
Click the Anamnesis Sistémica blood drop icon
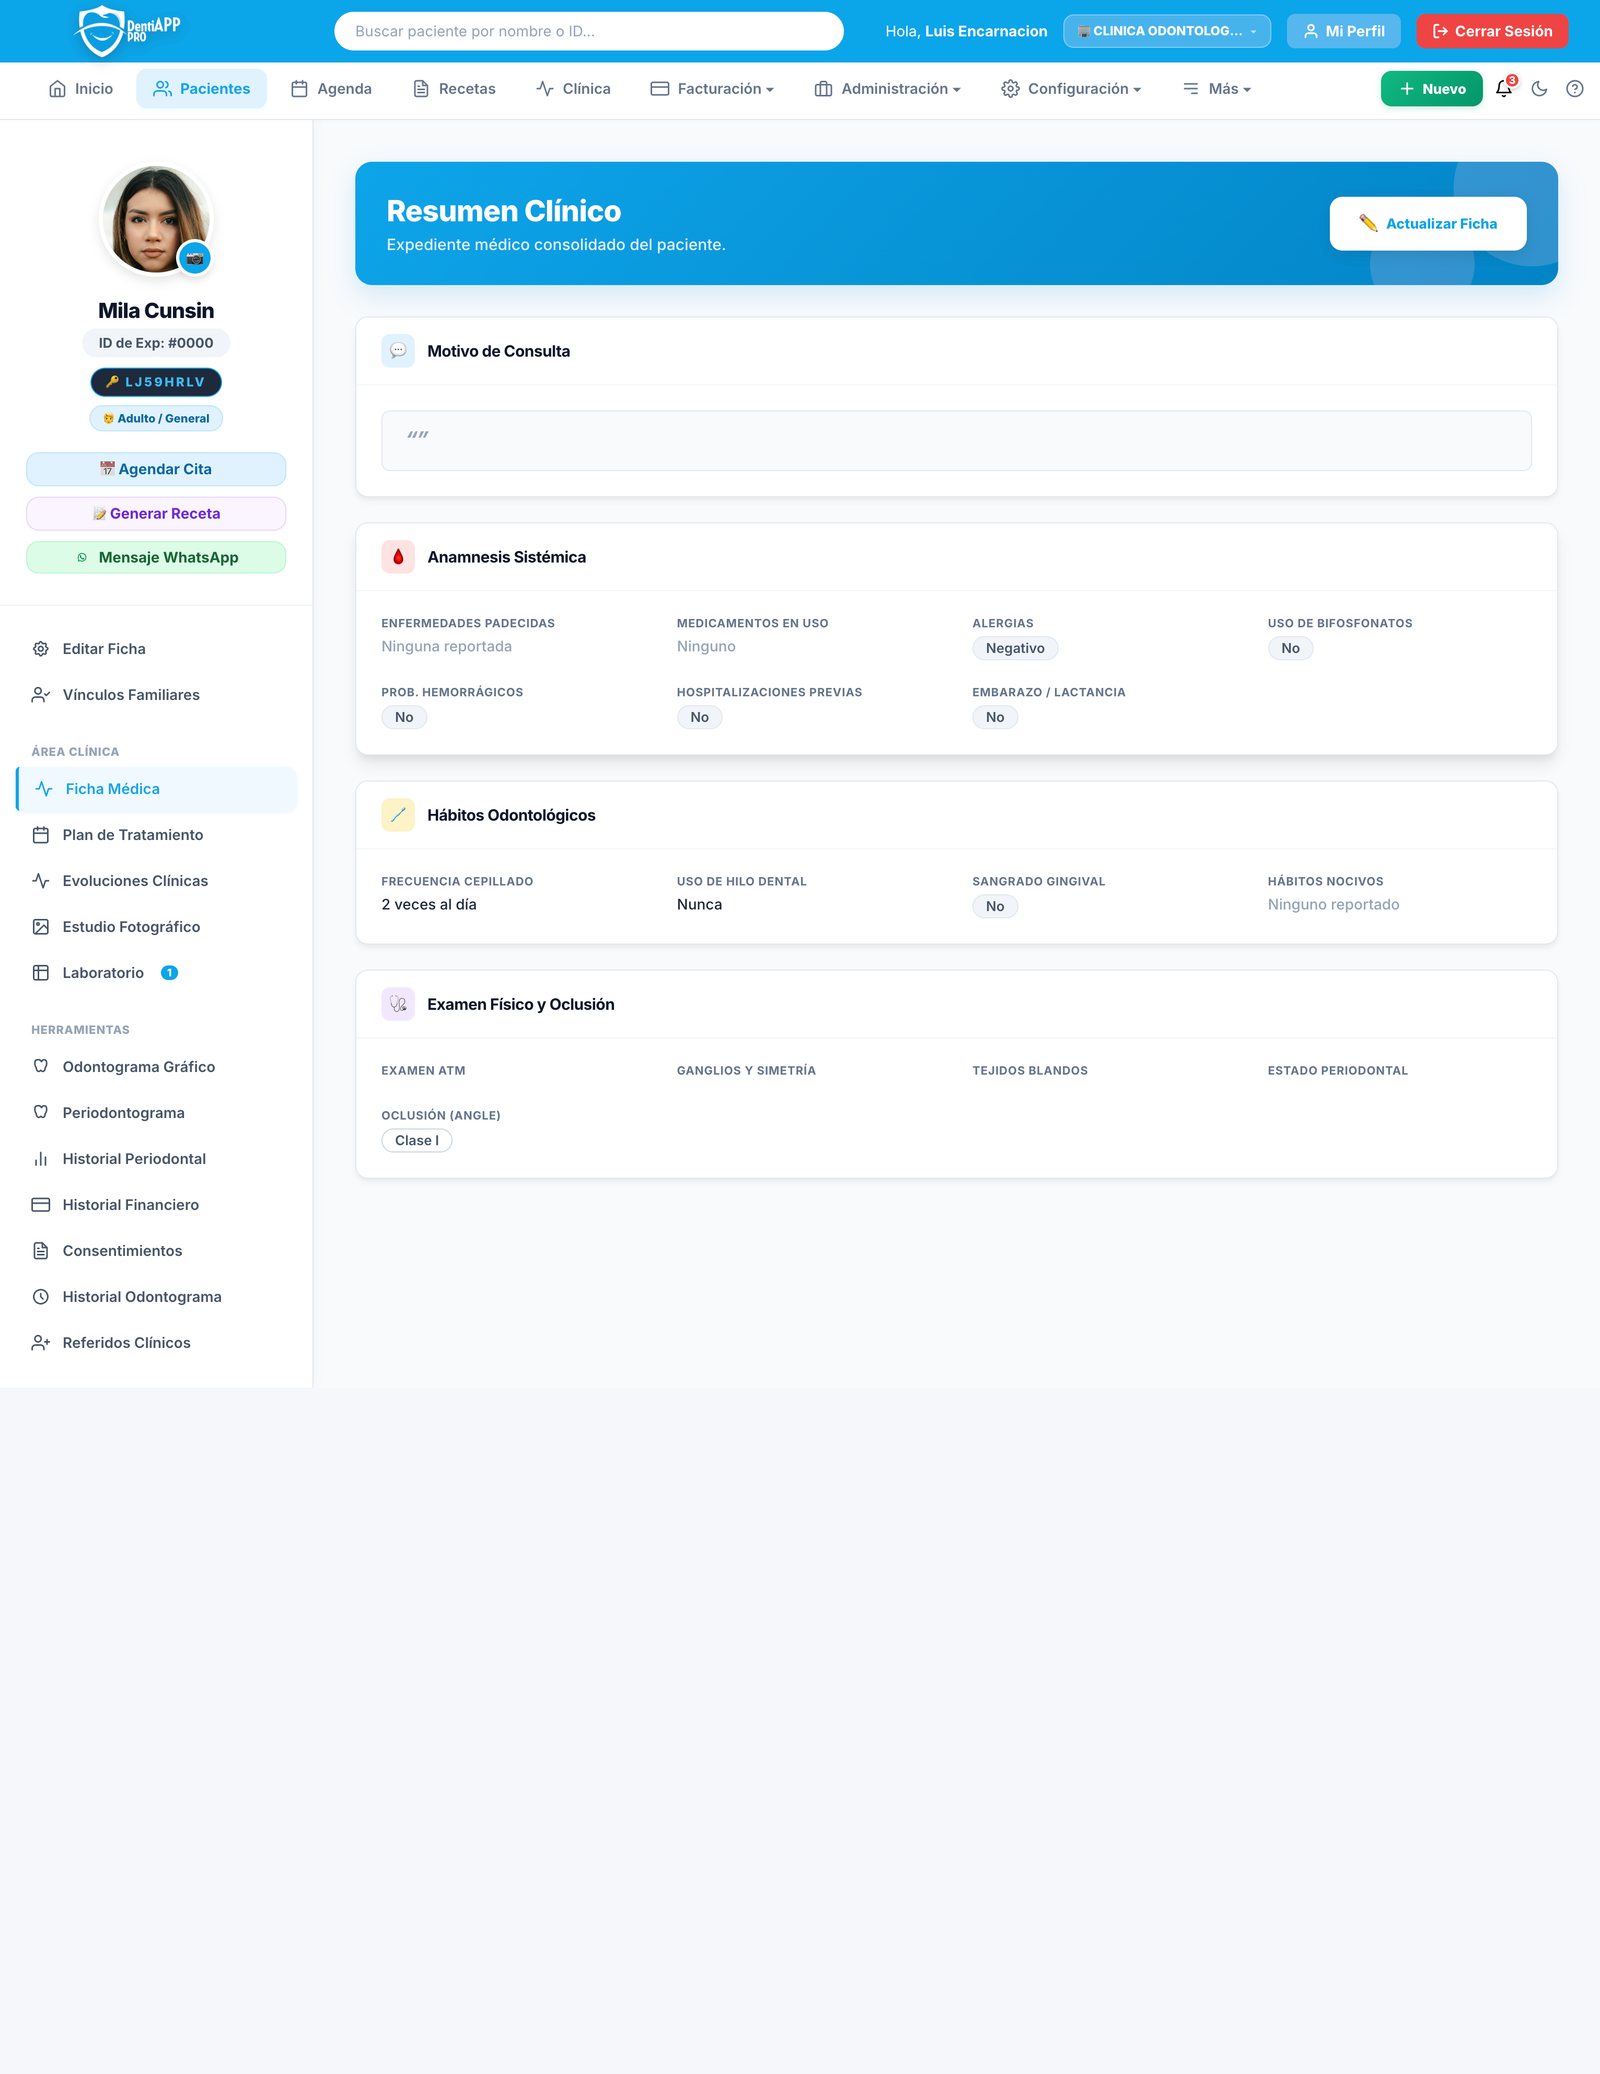pyautogui.click(x=398, y=557)
